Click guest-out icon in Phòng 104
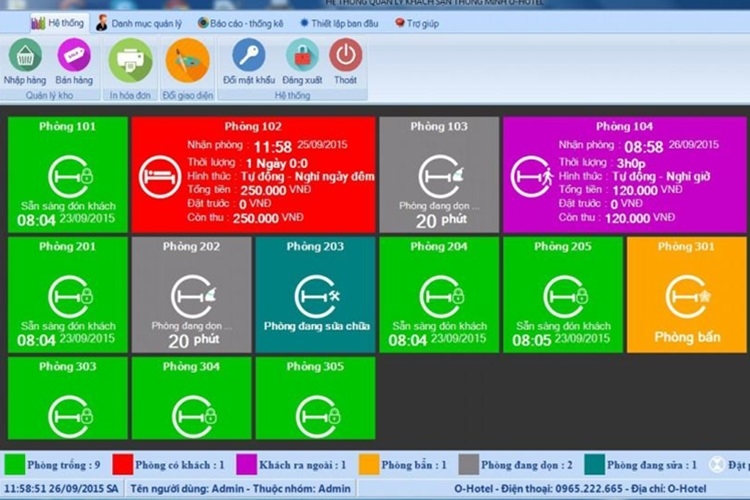 531,177
